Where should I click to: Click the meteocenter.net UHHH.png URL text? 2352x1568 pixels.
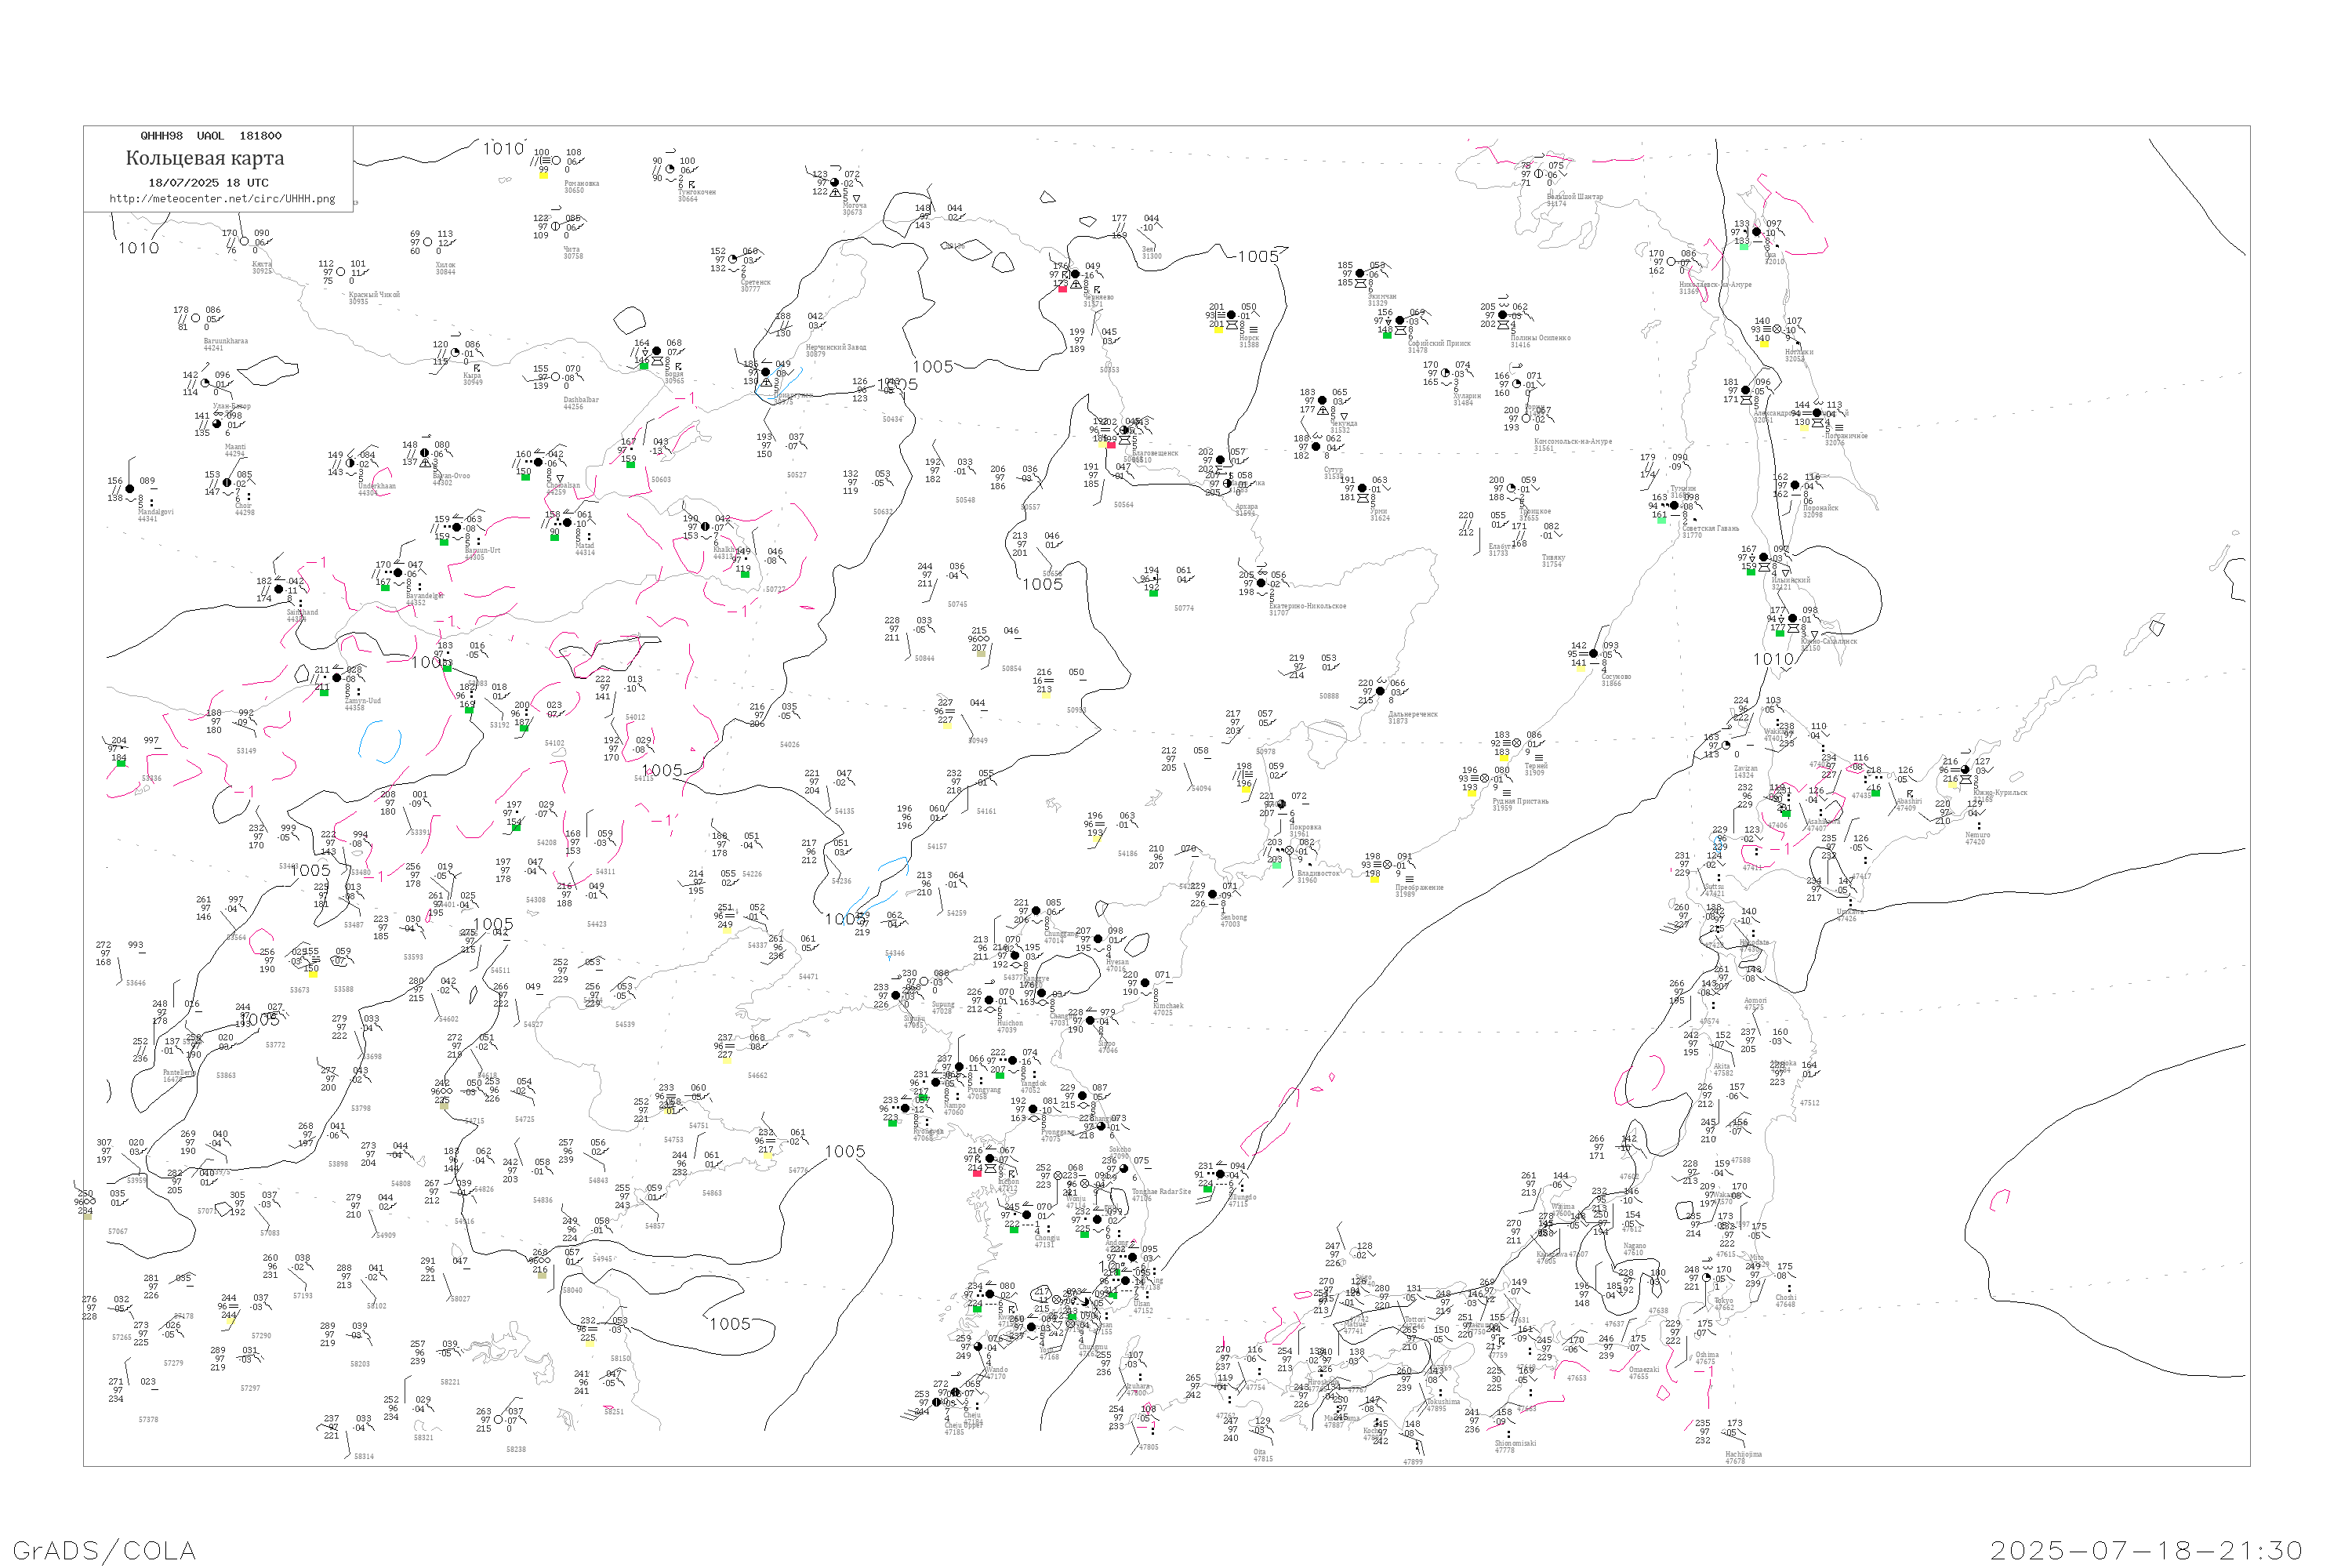click(222, 199)
